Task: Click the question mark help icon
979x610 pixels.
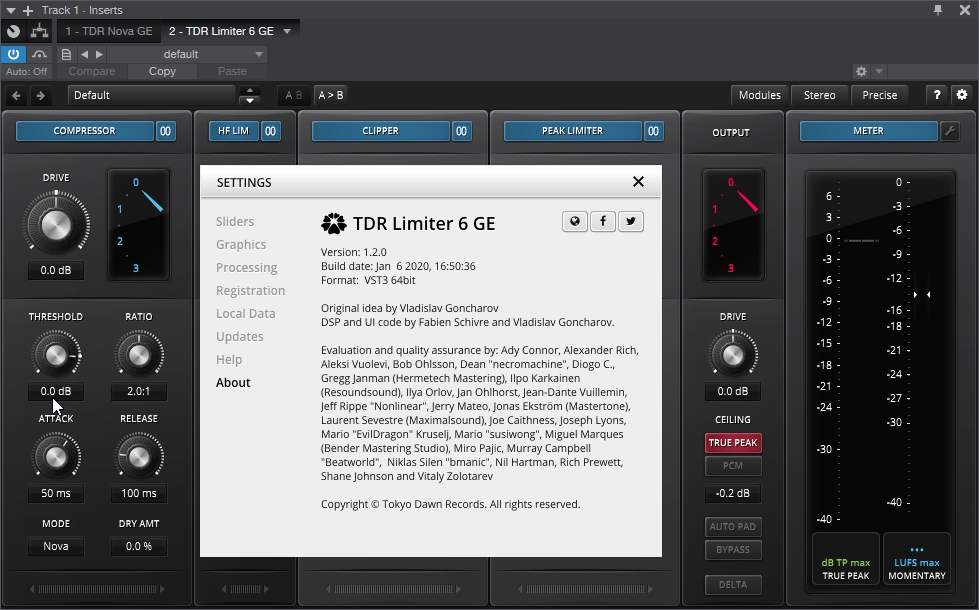Action: [937, 95]
